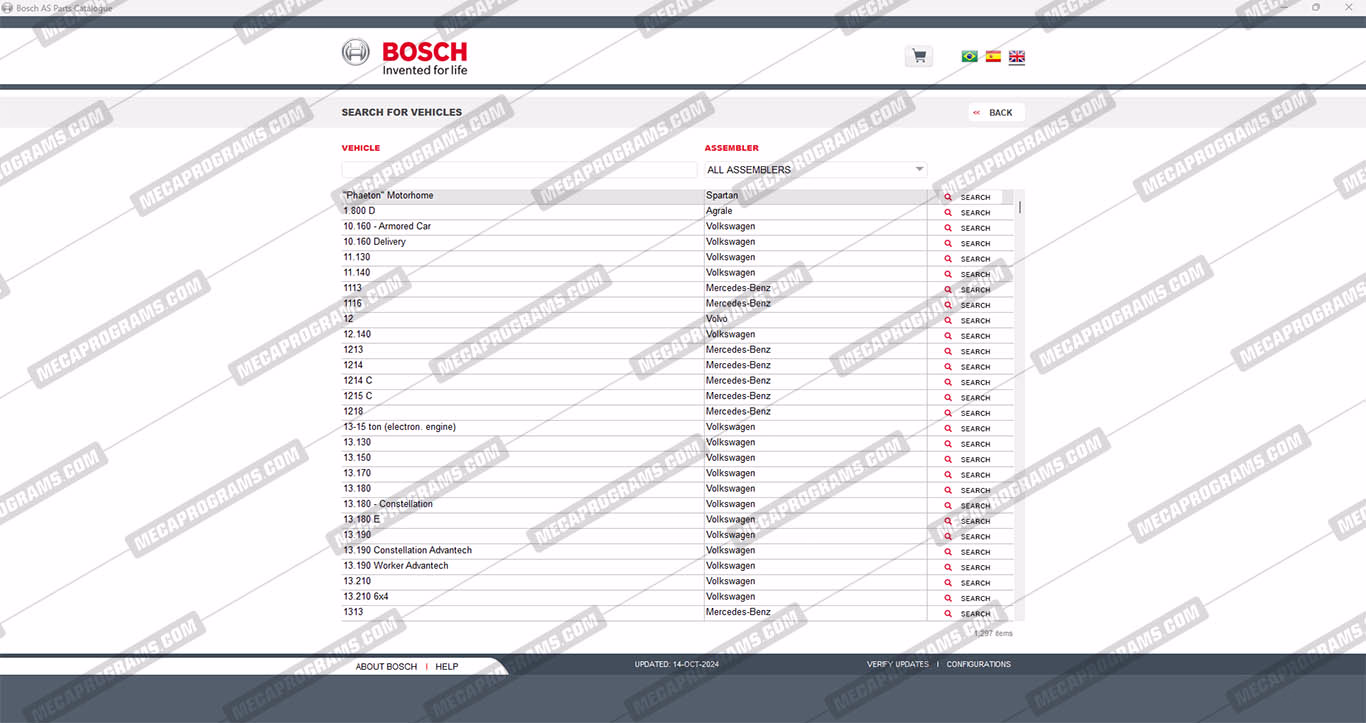Click the Volvo assembler cell
This screenshot has width=1366, height=723.
coord(717,319)
